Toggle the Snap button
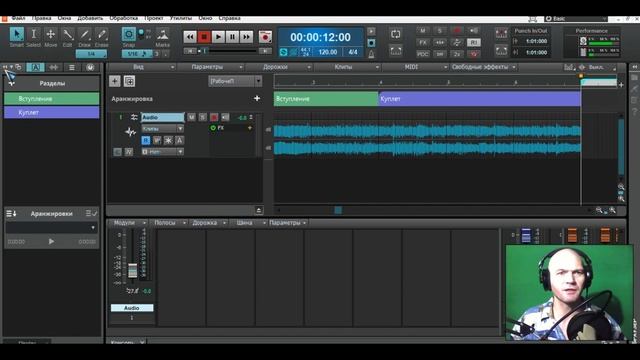 click(129, 35)
